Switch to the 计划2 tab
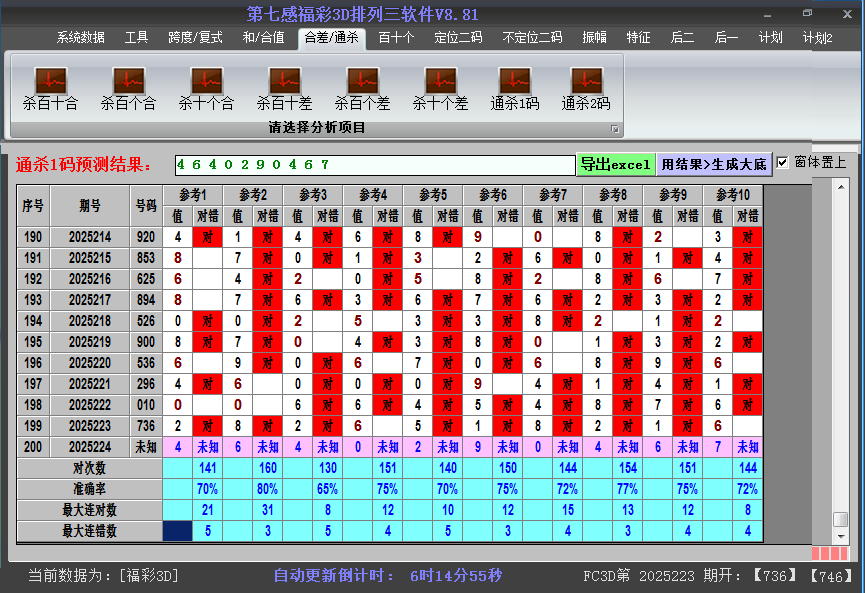The width and height of the screenshot is (865, 593). pyautogui.click(x=818, y=38)
